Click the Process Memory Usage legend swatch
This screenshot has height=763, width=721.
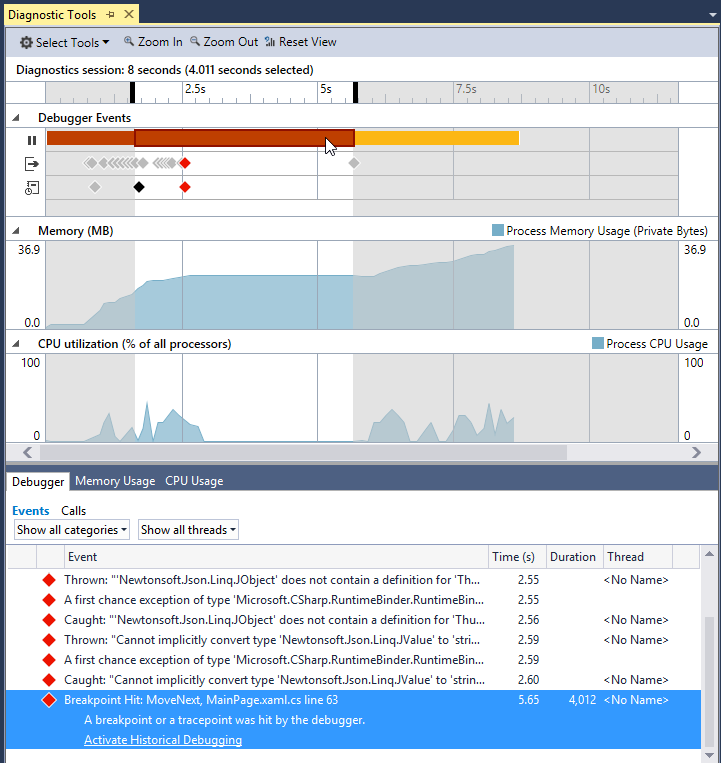[497, 231]
